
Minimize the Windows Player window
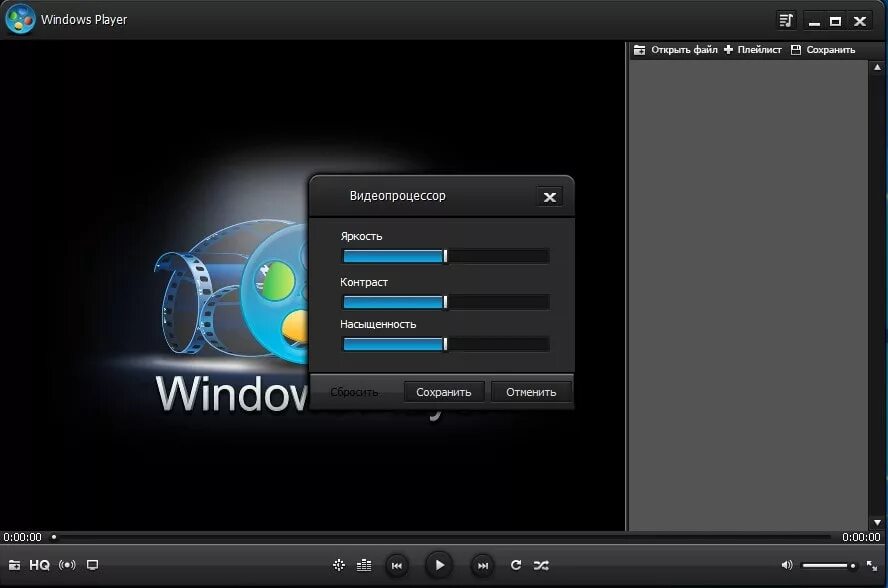[x=814, y=22]
